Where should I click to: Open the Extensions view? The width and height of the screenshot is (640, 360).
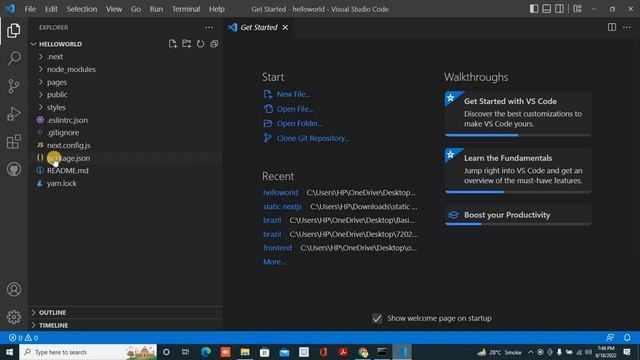pyautogui.click(x=13, y=141)
